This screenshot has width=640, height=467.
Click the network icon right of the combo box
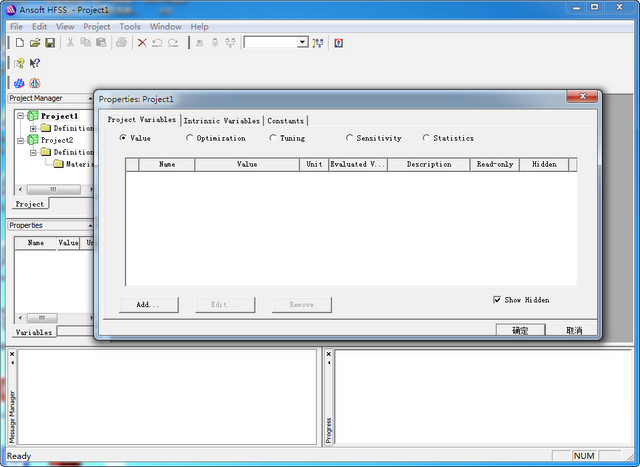(318, 42)
